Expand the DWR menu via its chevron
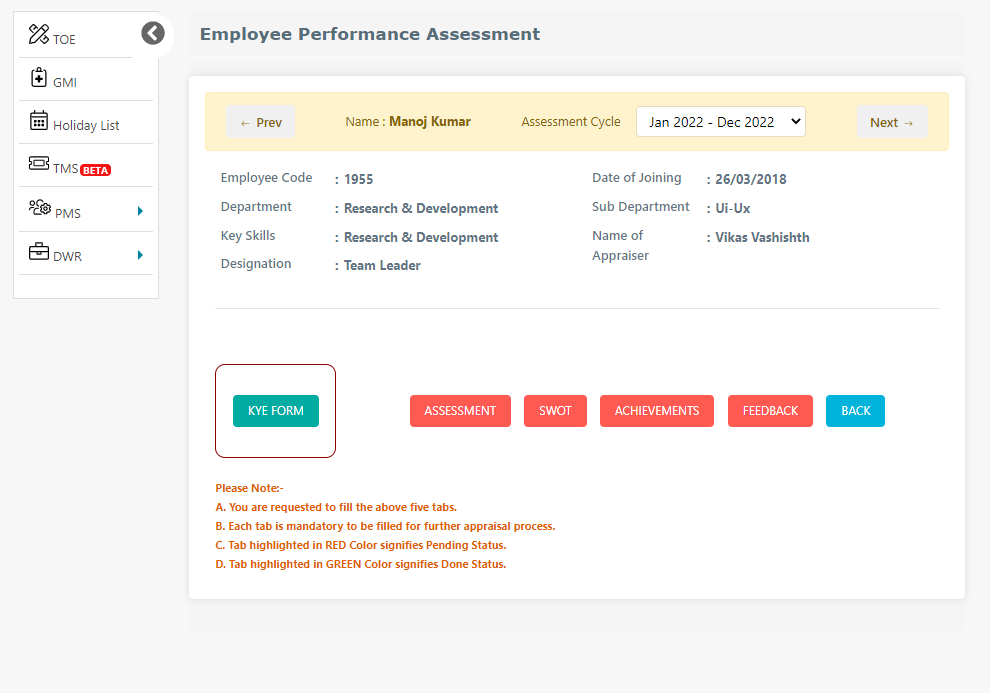 click(x=141, y=254)
